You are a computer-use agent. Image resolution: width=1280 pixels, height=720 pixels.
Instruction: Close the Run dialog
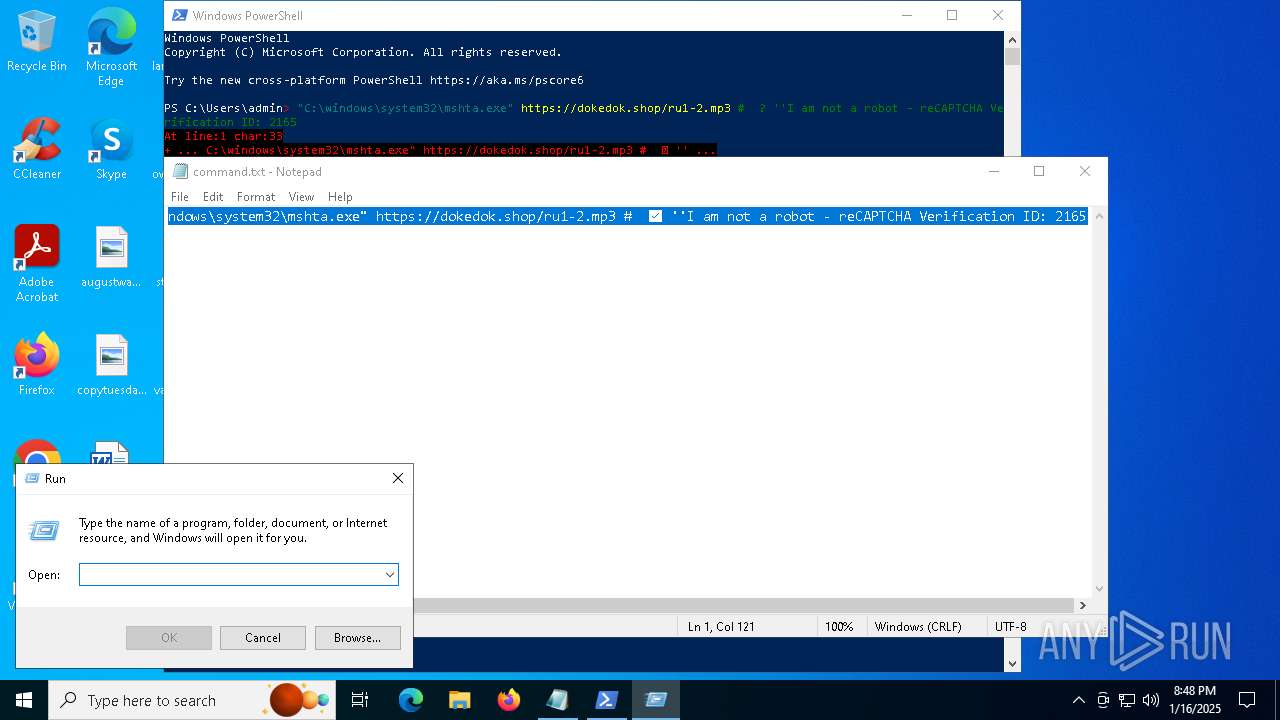(397, 479)
